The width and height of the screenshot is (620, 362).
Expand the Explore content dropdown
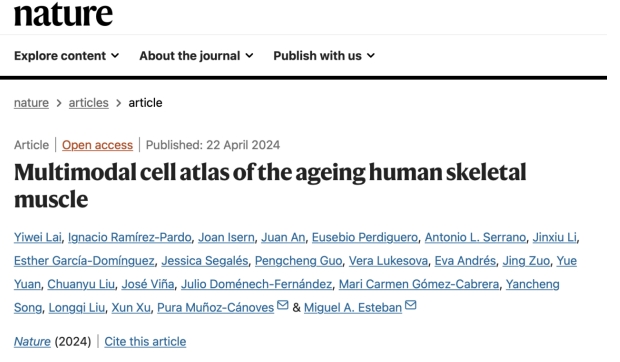(66, 56)
